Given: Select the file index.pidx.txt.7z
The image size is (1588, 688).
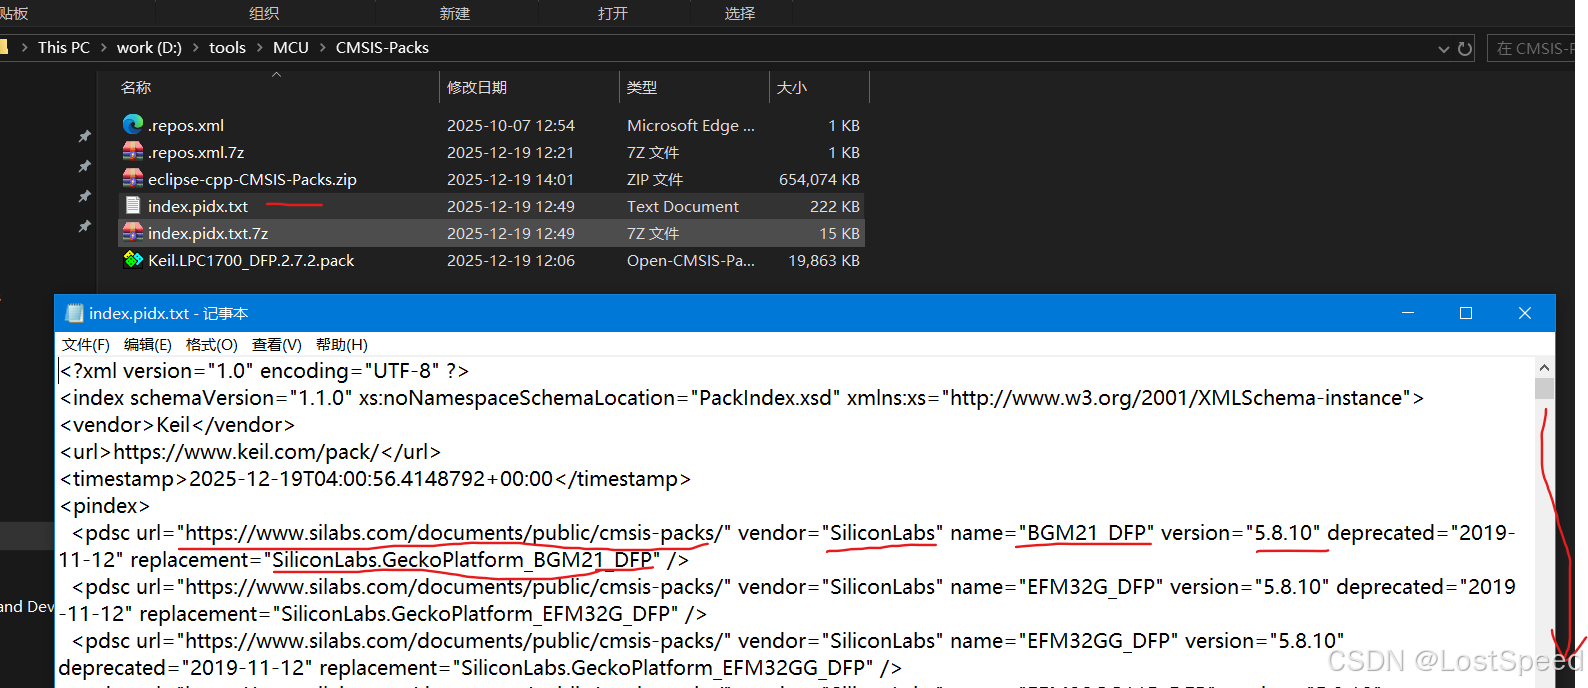Looking at the screenshot, I should (208, 233).
